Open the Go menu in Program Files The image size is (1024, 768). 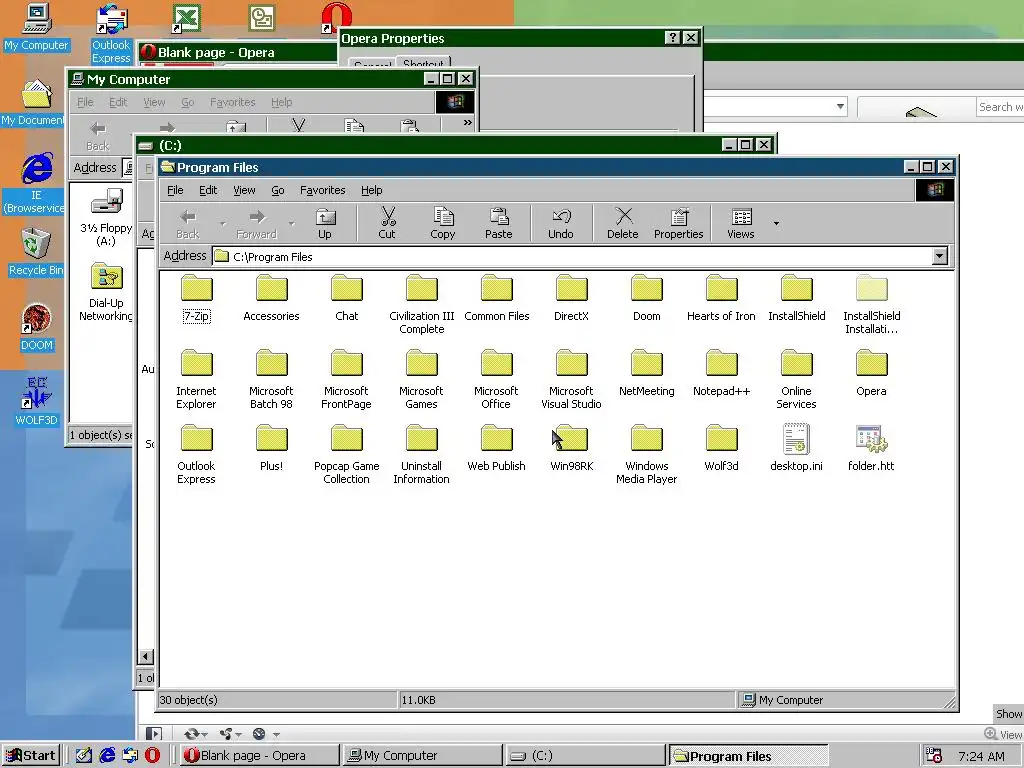point(278,190)
